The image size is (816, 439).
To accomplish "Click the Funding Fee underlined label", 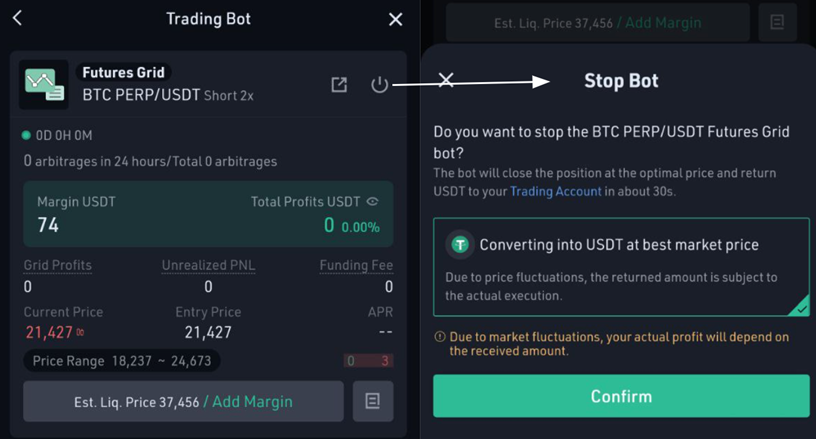I will coord(356,265).
